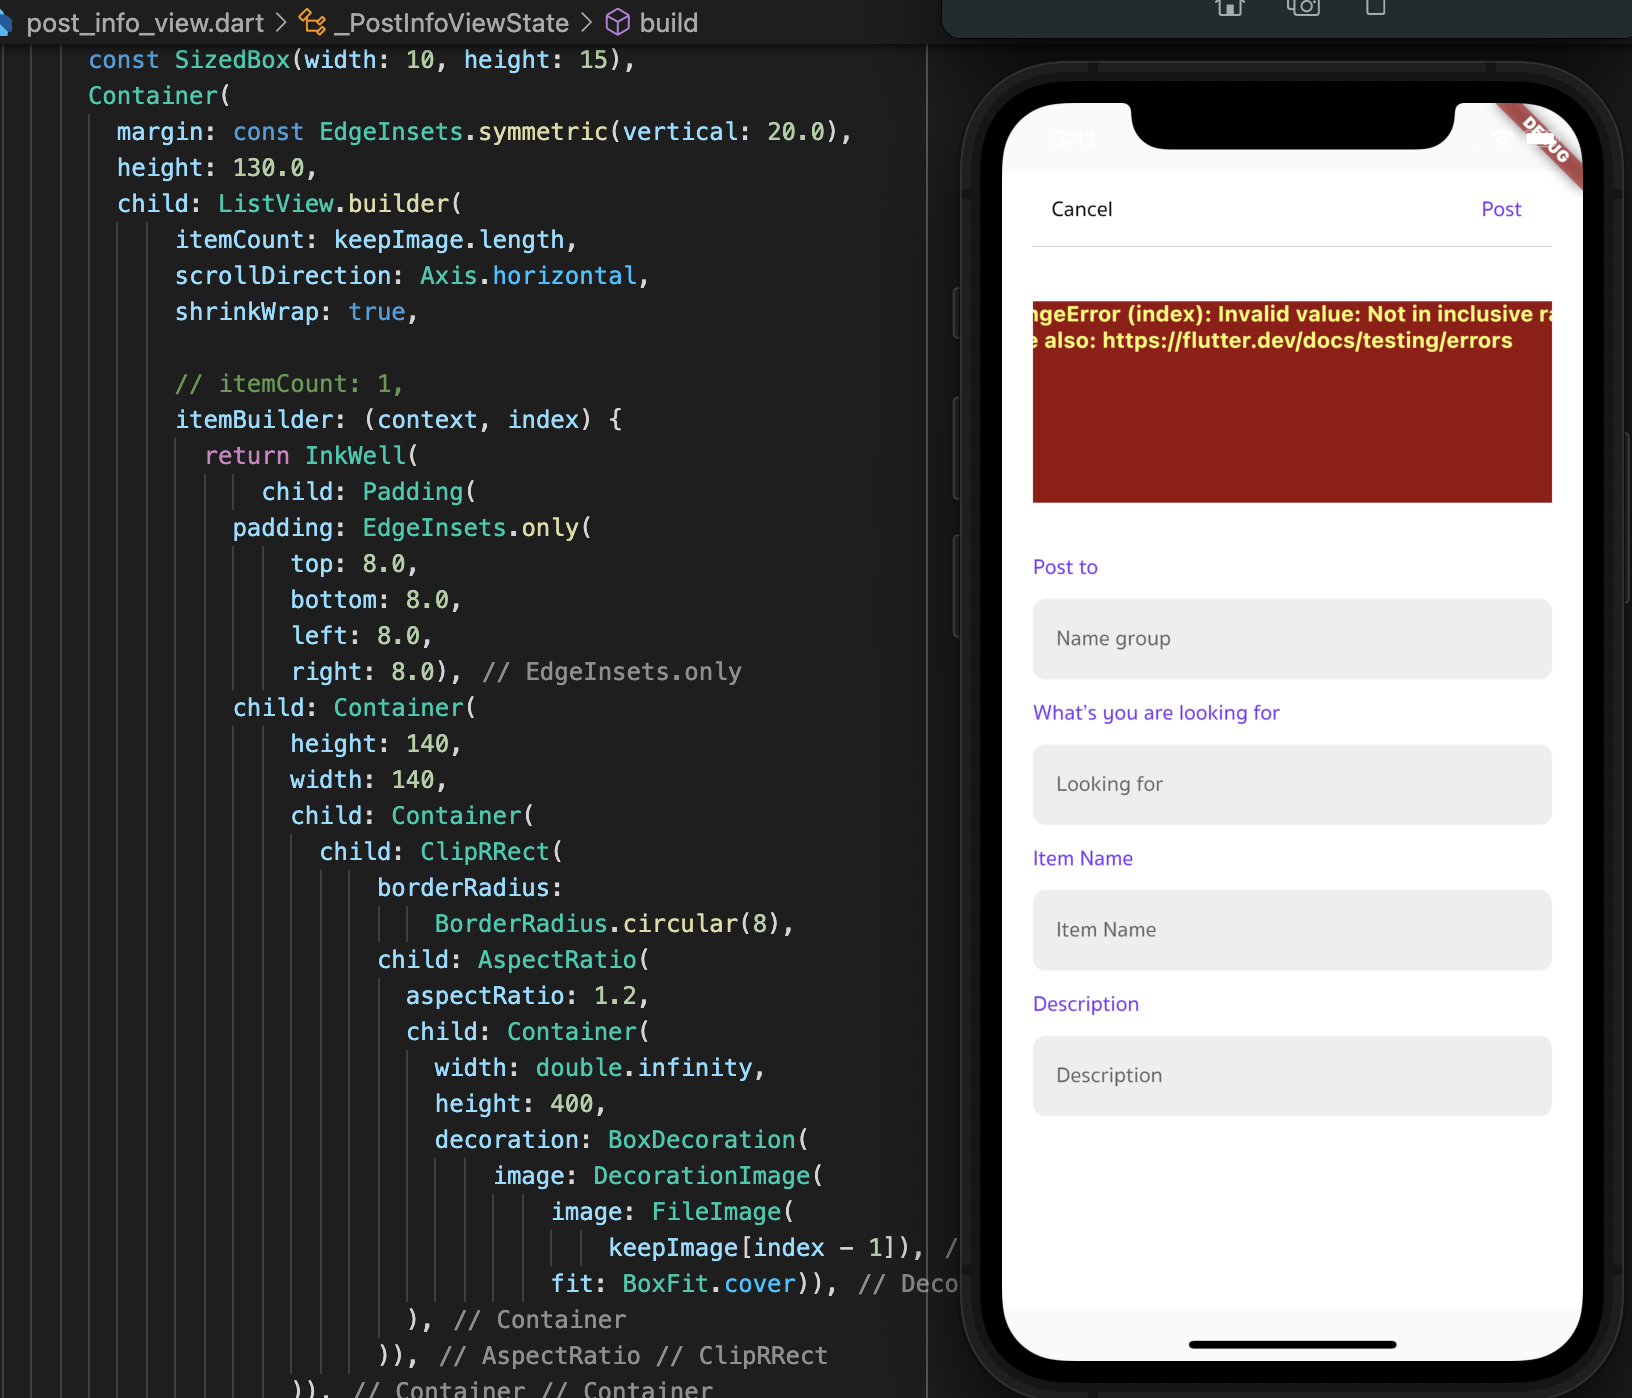
Task: Click 'image: FileImage(' code line
Action: click(673, 1212)
